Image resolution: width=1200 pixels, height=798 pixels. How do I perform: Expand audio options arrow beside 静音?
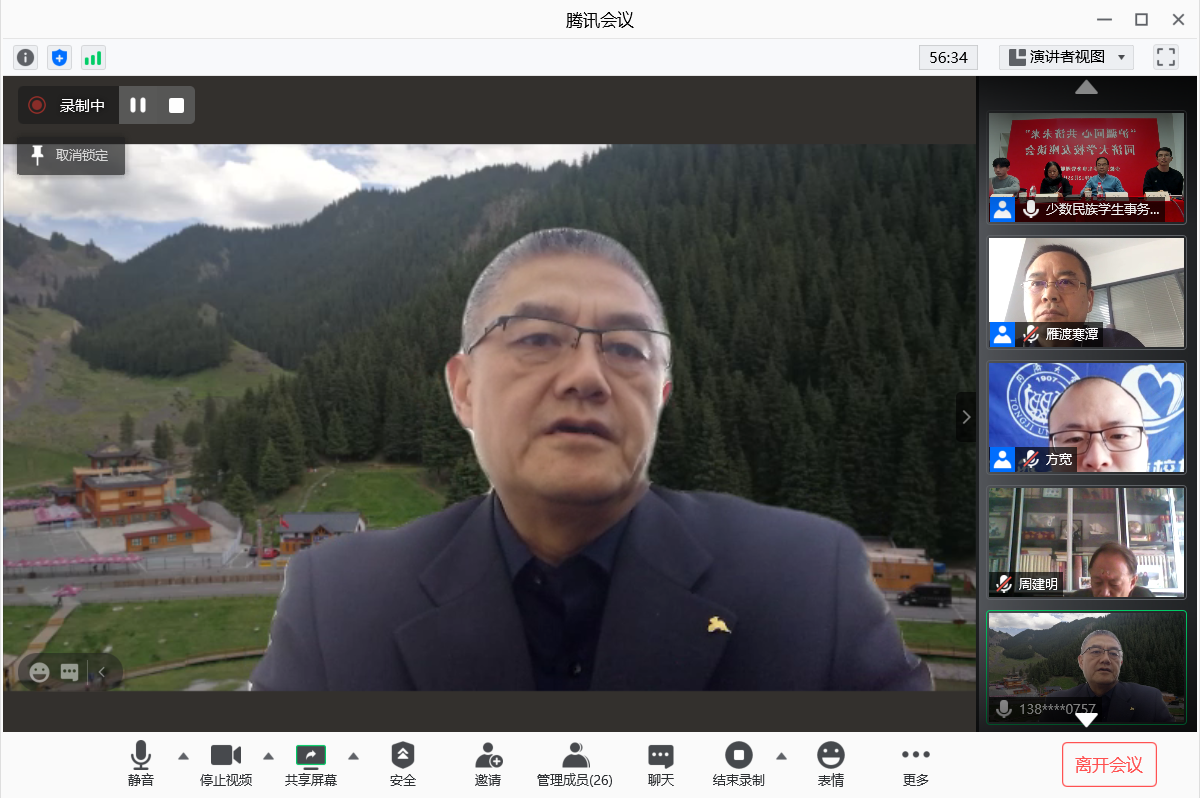click(183, 756)
